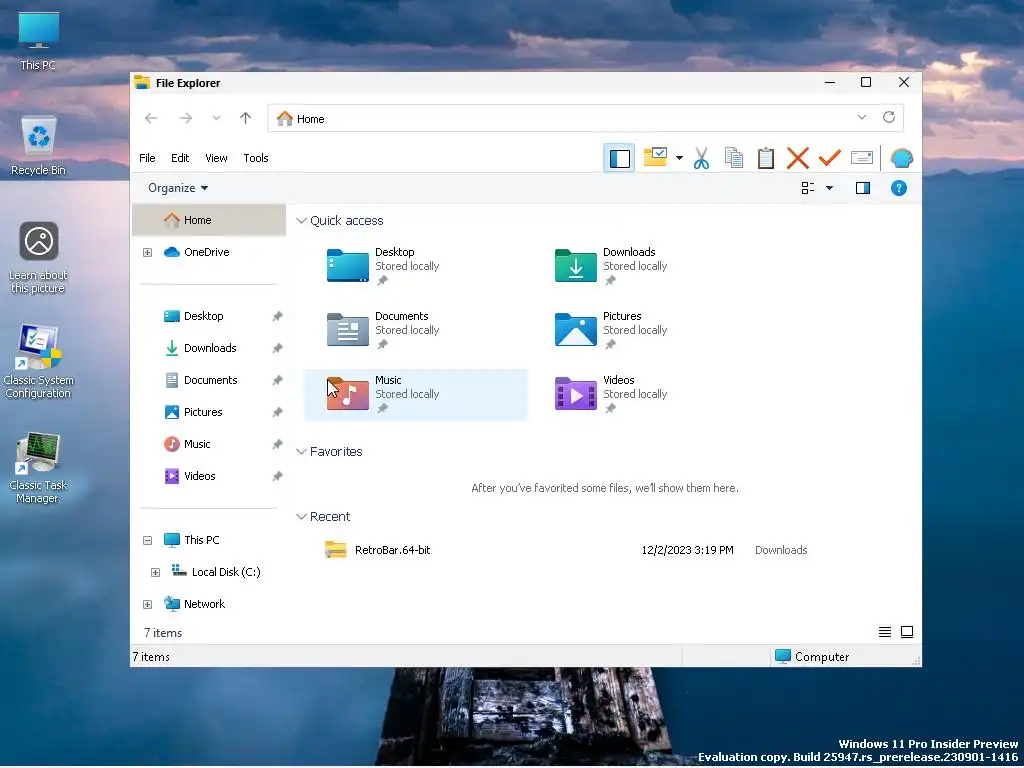Click the Paste clipboard icon
Viewport: 1024px width, 768px height.
click(765, 158)
